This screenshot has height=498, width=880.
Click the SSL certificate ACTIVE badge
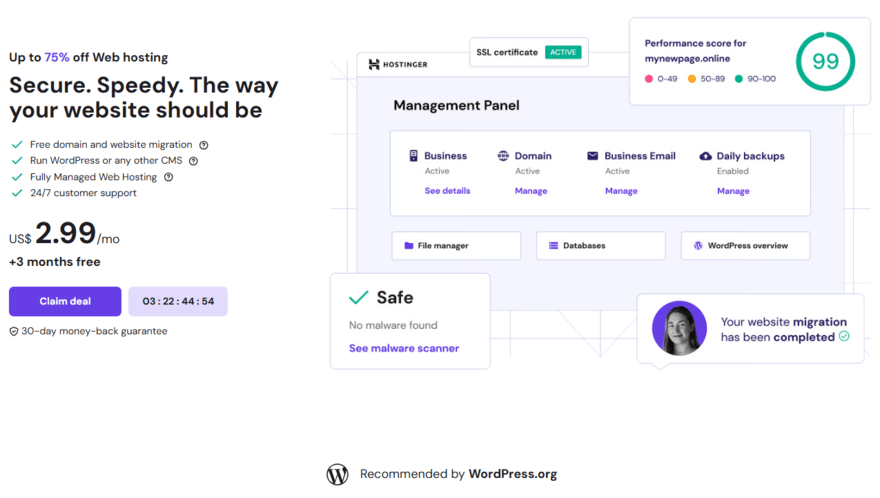(x=563, y=52)
